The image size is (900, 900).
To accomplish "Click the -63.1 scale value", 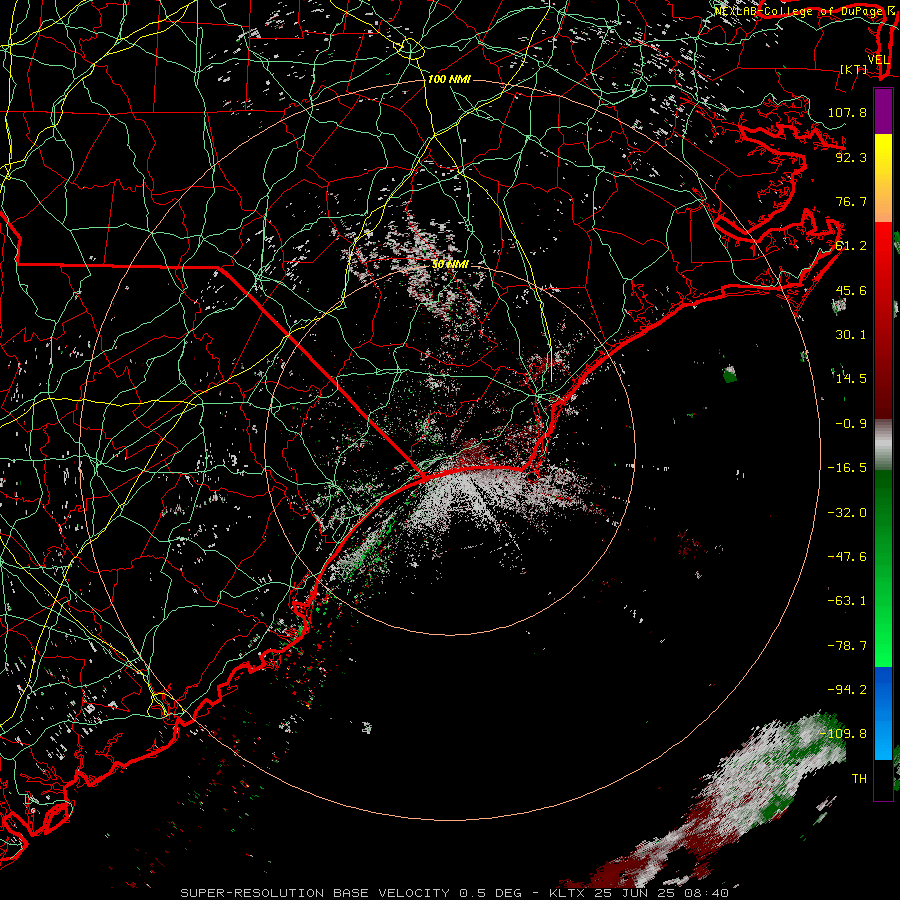I will (x=847, y=601).
